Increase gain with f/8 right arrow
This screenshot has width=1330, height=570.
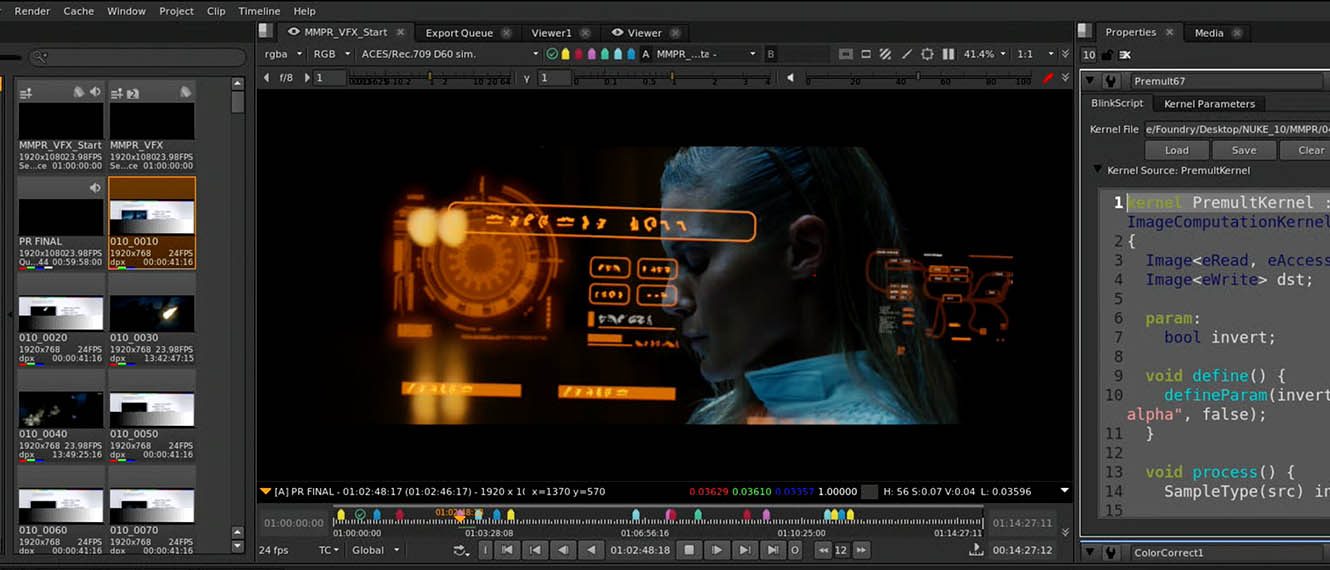(x=307, y=78)
